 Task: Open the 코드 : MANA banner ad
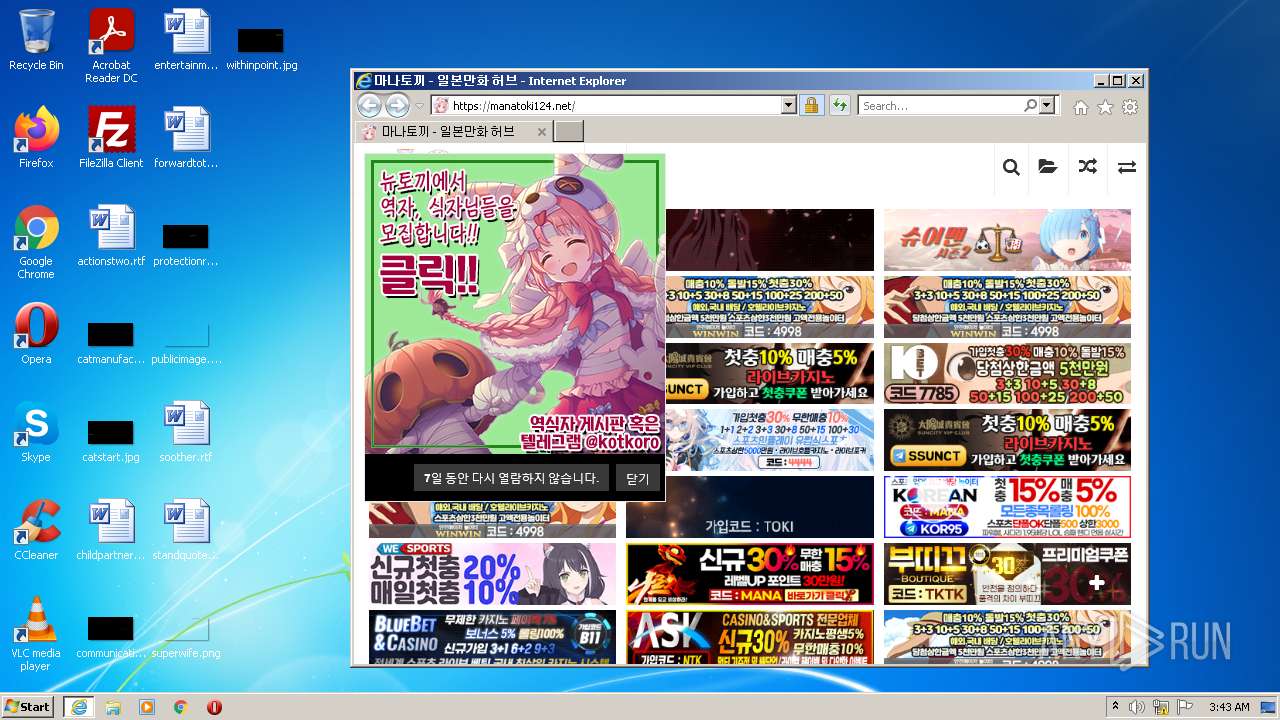point(749,573)
